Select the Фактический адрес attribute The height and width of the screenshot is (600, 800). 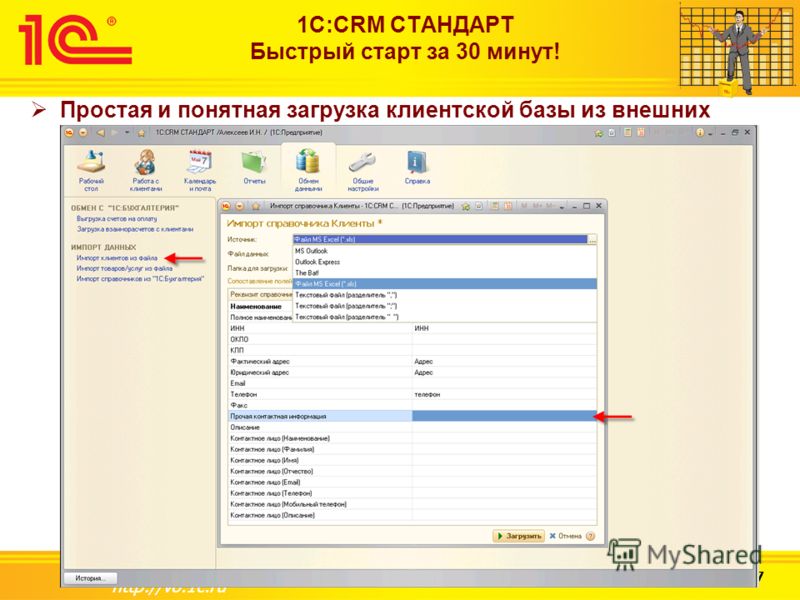point(320,362)
